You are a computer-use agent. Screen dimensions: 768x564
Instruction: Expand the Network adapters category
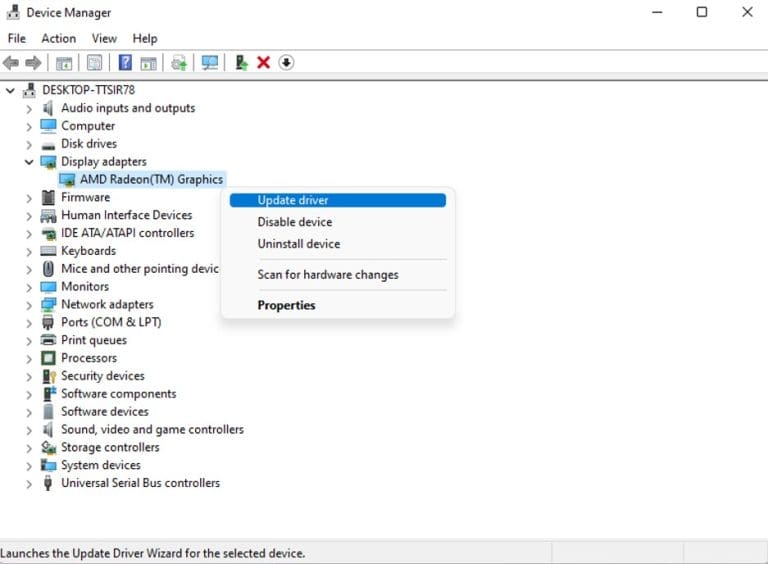point(29,305)
